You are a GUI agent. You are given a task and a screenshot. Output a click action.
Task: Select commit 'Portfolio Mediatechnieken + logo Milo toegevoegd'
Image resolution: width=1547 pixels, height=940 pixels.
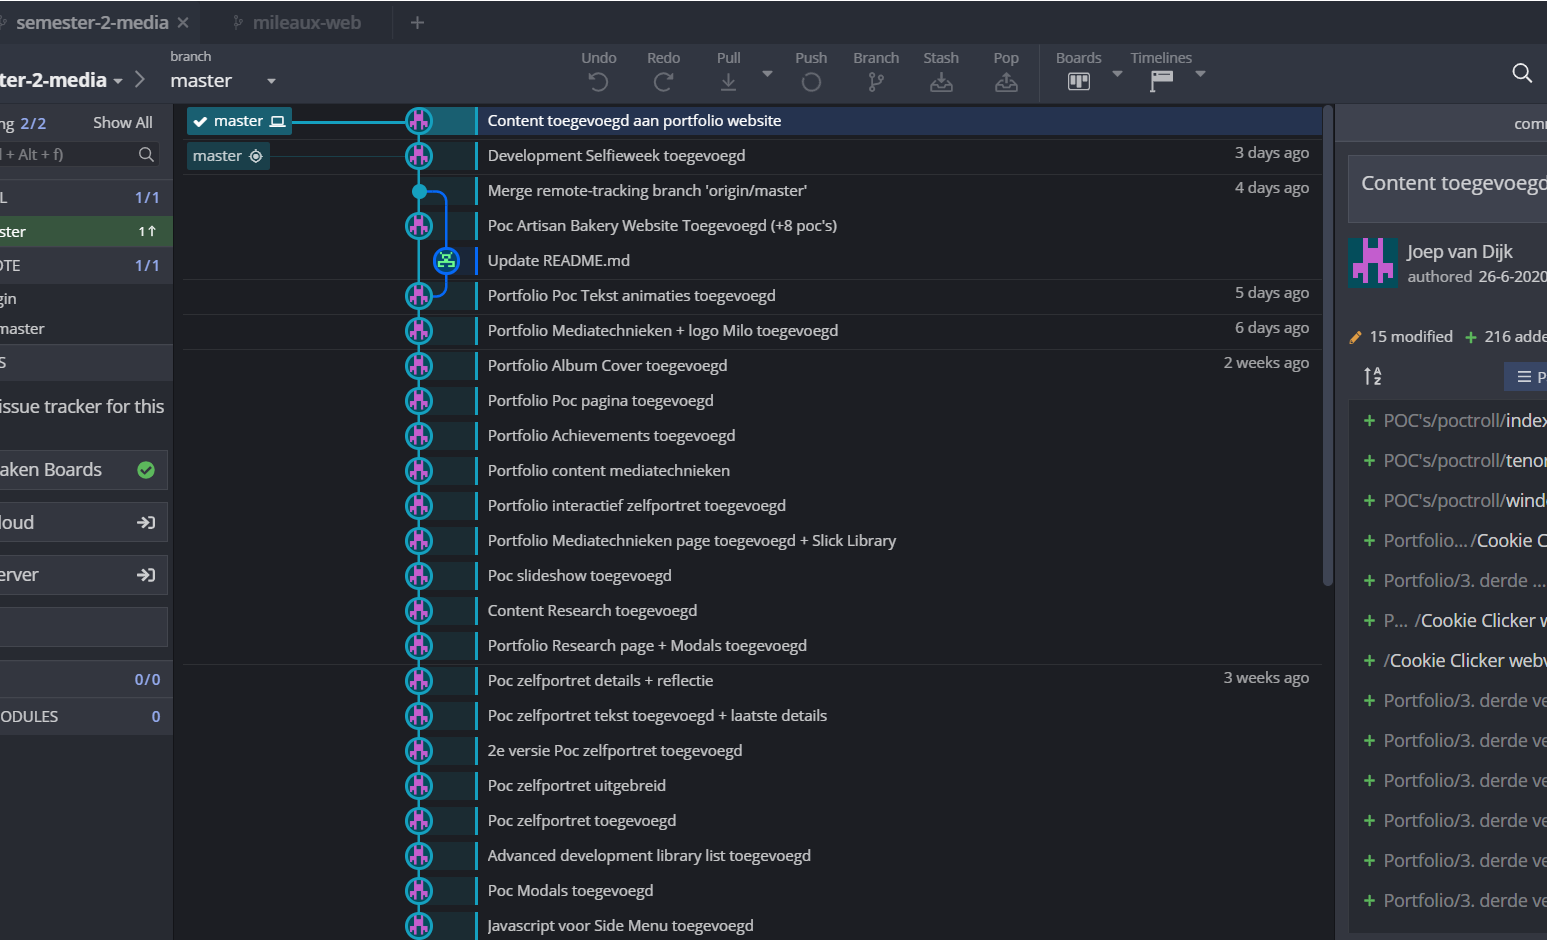click(x=663, y=331)
